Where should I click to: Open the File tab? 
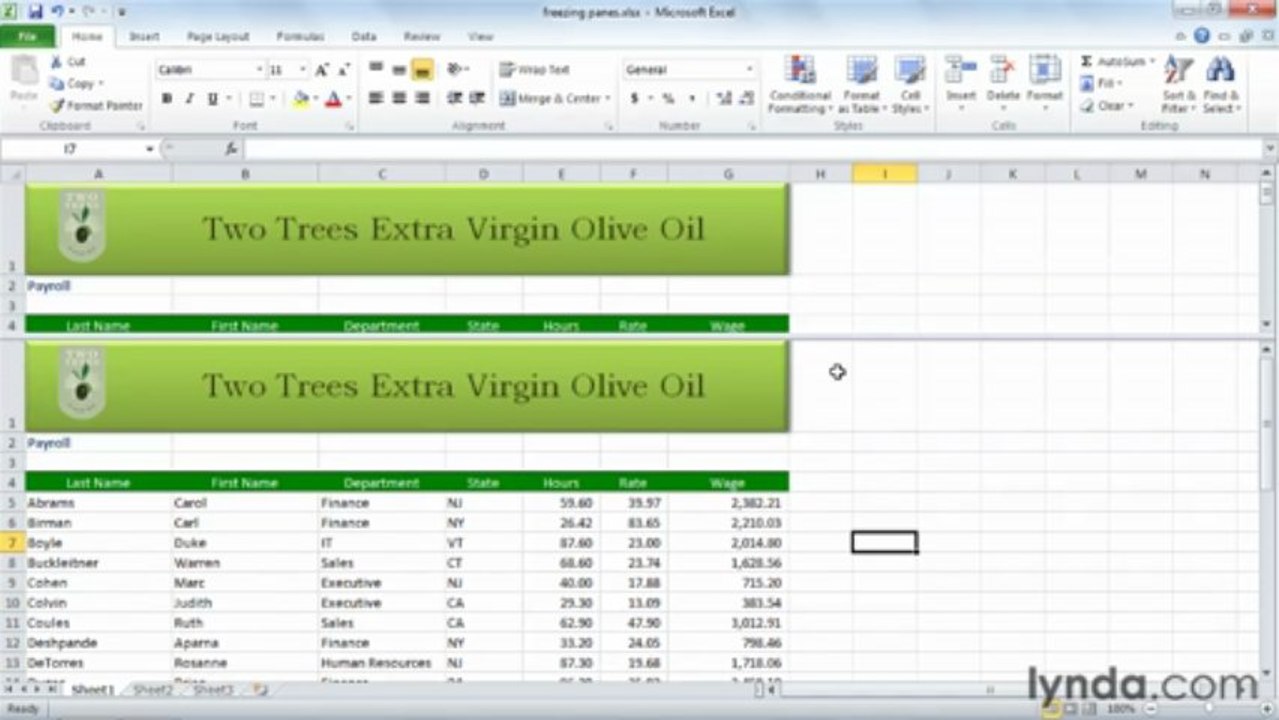pyautogui.click(x=27, y=36)
